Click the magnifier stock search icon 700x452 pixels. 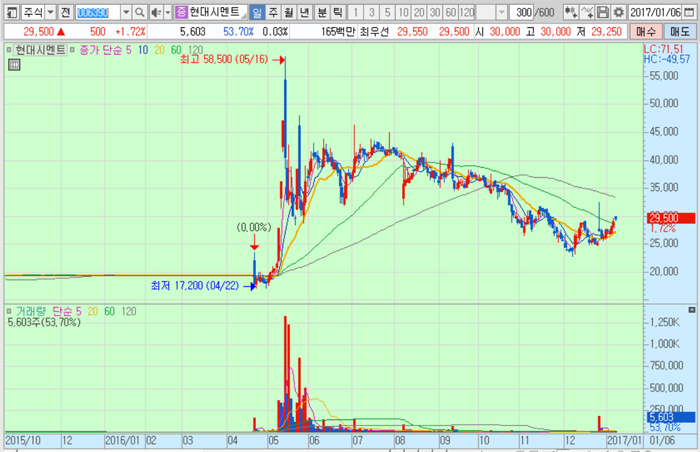coord(140,12)
